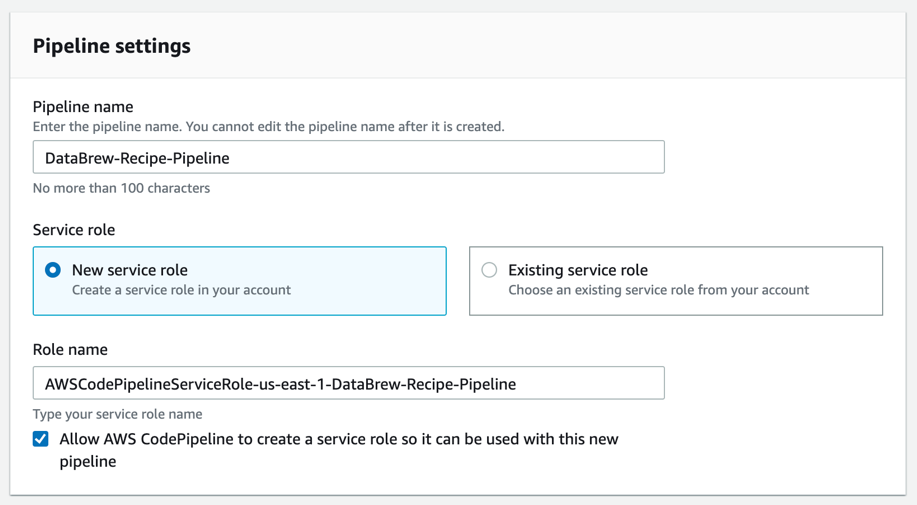Click "Create a service role in your account" description

[181, 290]
